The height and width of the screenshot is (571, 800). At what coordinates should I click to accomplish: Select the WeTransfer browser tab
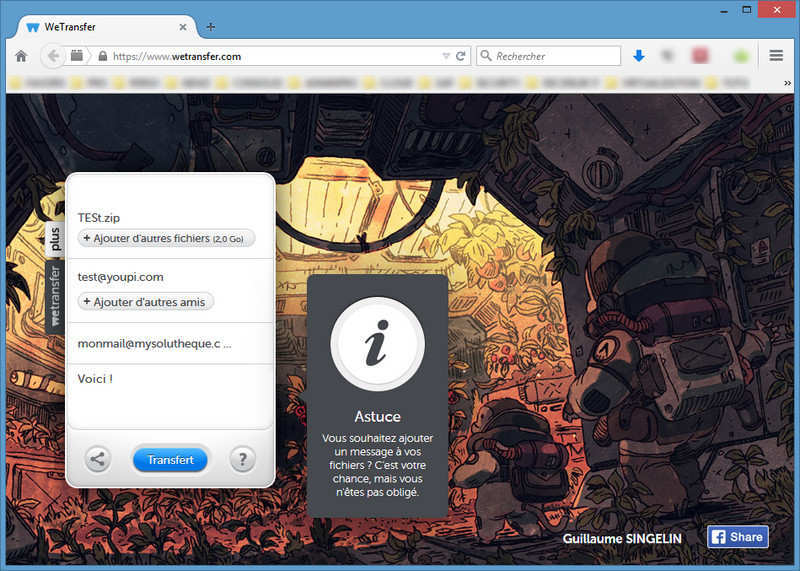107,27
